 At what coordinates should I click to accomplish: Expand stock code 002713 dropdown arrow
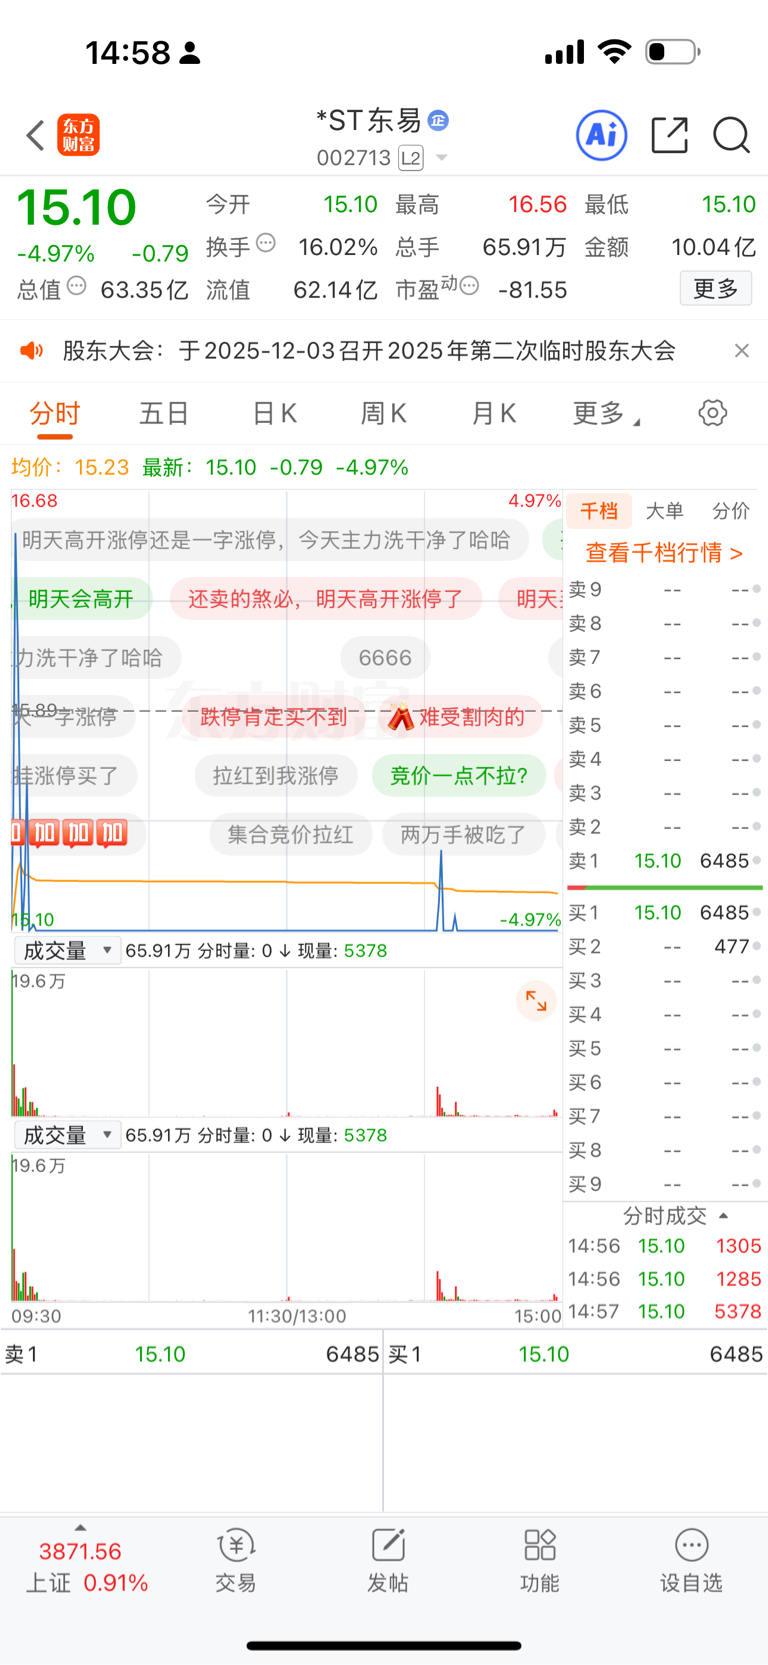(x=441, y=158)
